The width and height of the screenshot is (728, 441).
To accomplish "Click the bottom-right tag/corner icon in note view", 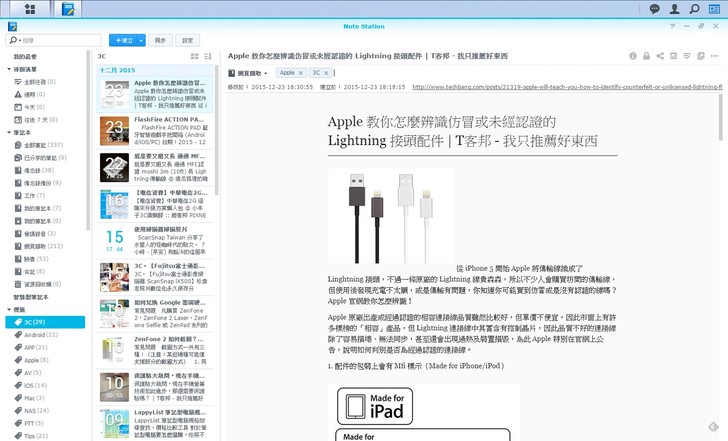I will point(713,426).
